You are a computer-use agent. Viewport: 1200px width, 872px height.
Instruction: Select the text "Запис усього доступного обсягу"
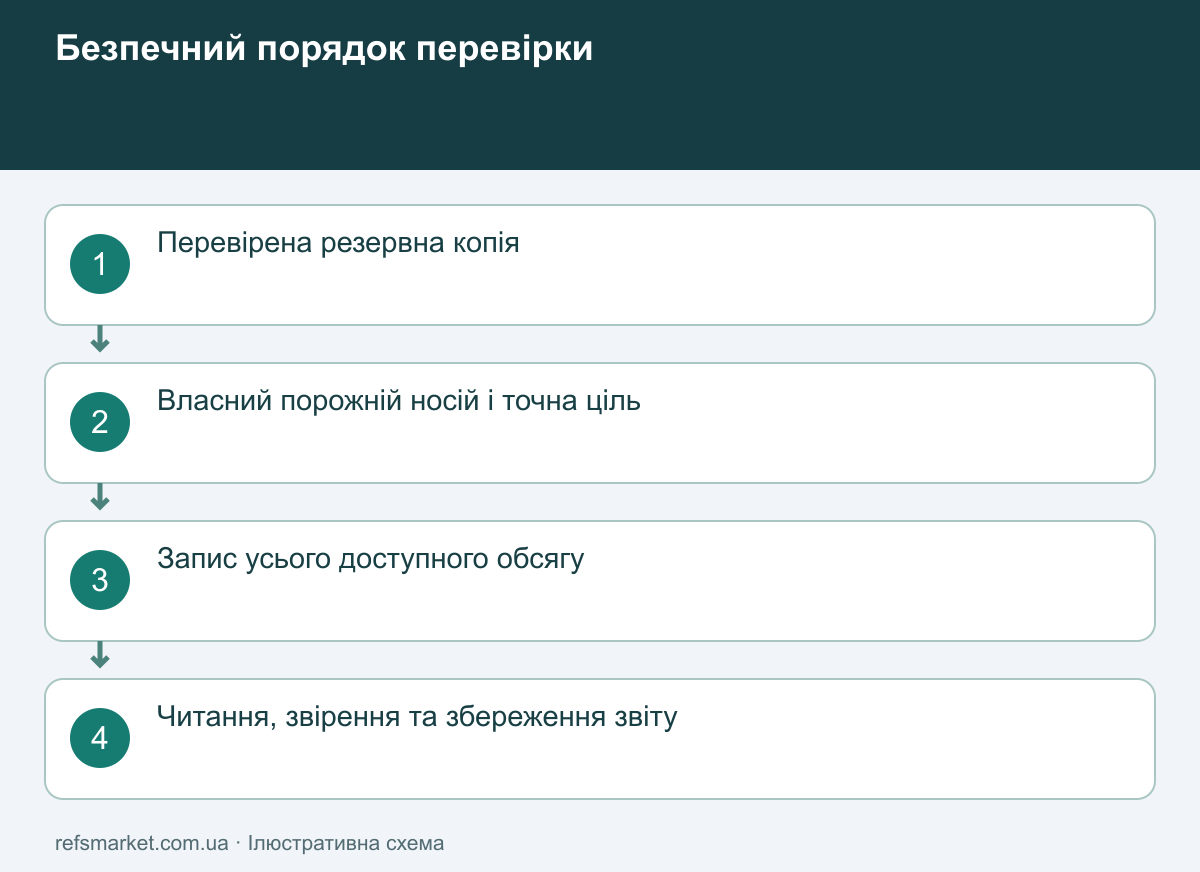pos(371,559)
